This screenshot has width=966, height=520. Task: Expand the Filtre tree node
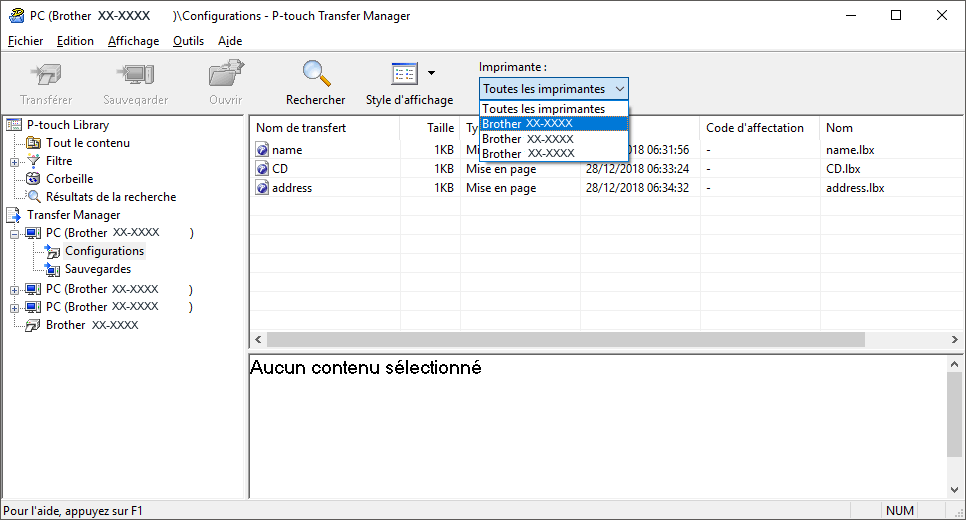click(14, 162)
